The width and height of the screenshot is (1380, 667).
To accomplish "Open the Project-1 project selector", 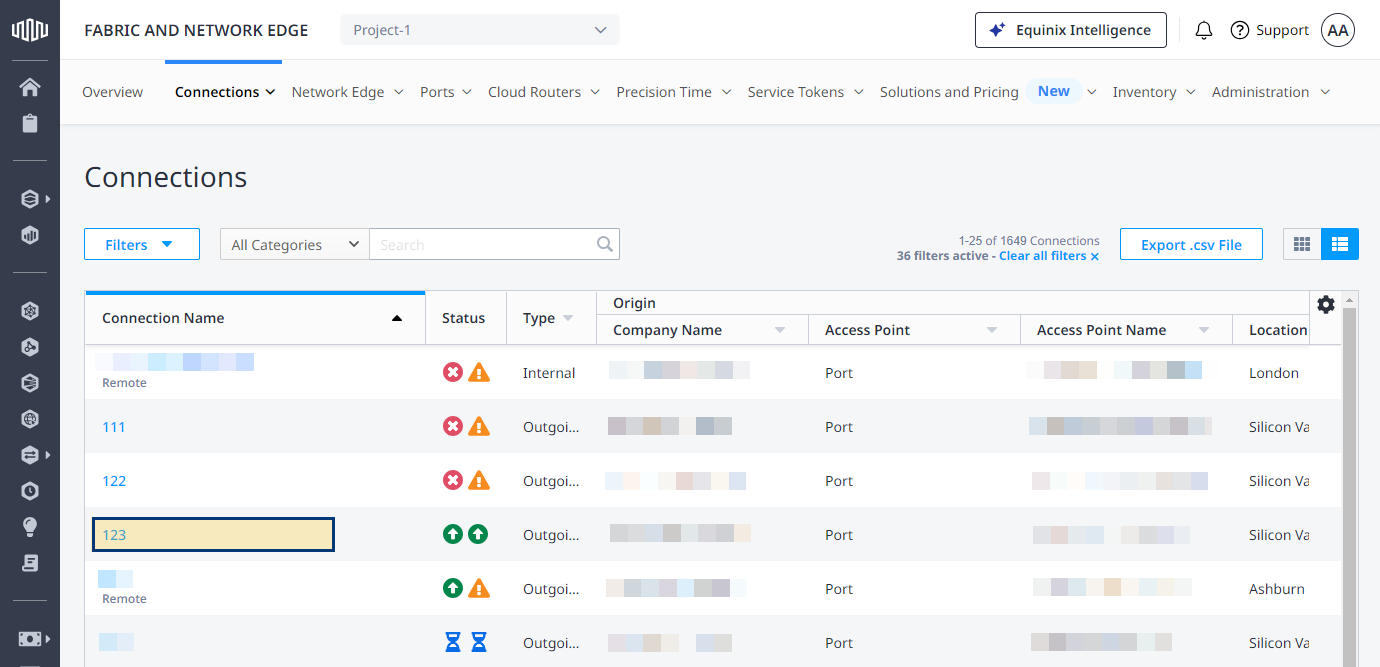I will tap(480, 30).
